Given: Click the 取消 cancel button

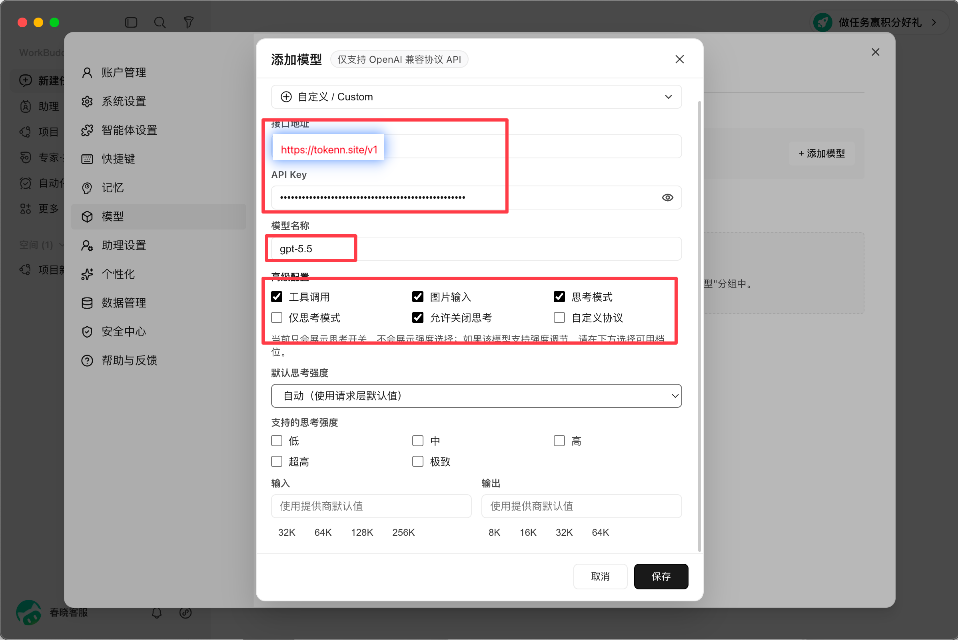Looking at the screenshot, I should 600,576.
